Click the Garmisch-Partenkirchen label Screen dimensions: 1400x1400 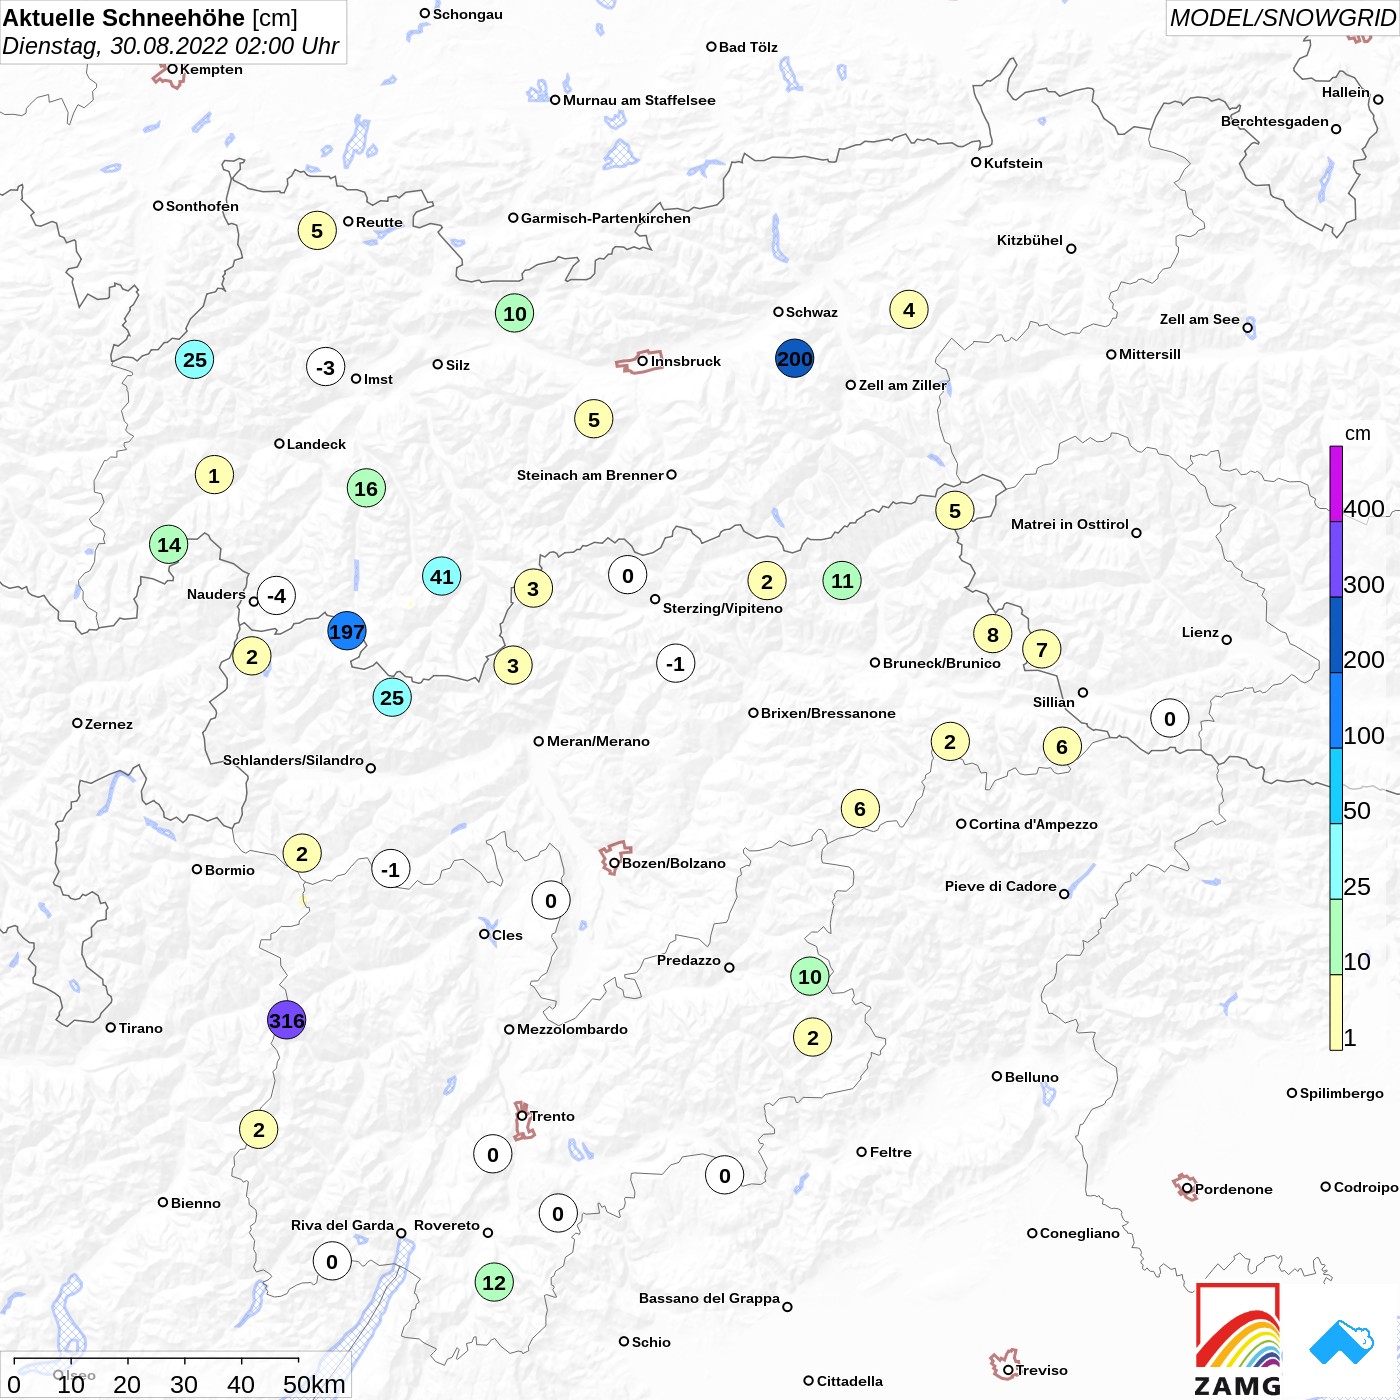606,218
